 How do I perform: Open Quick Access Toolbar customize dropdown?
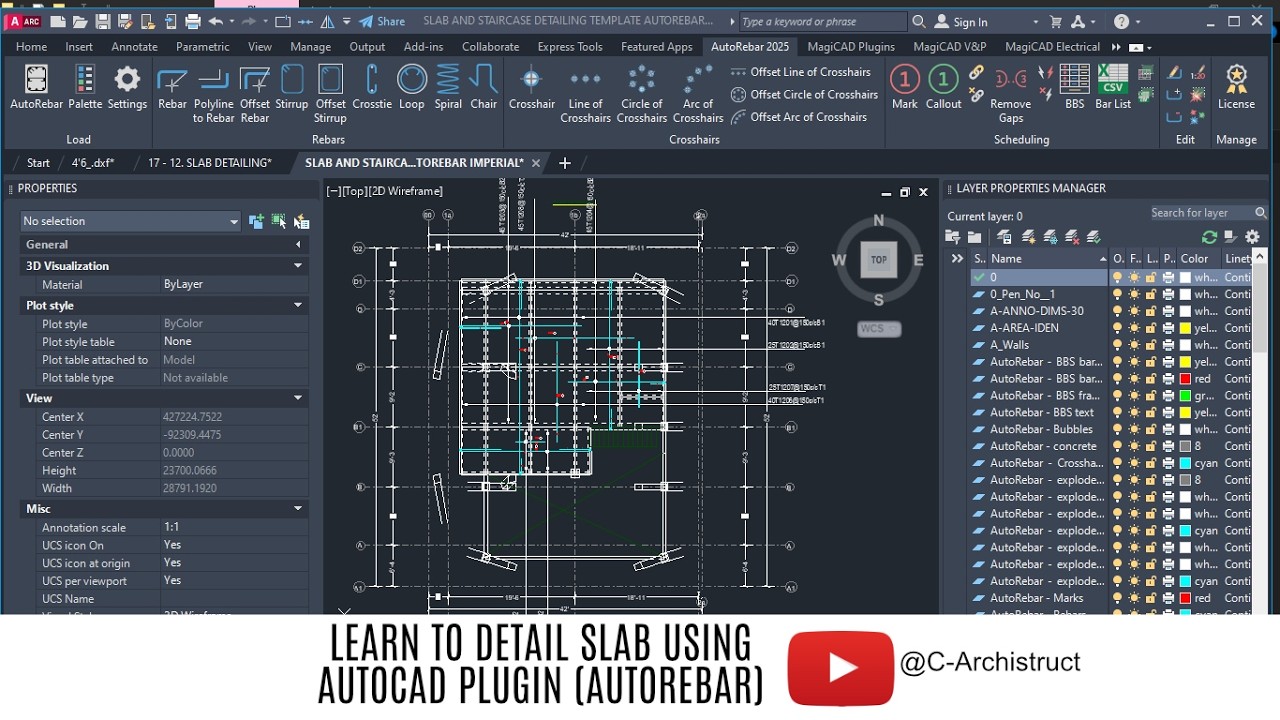coord(346,21)
